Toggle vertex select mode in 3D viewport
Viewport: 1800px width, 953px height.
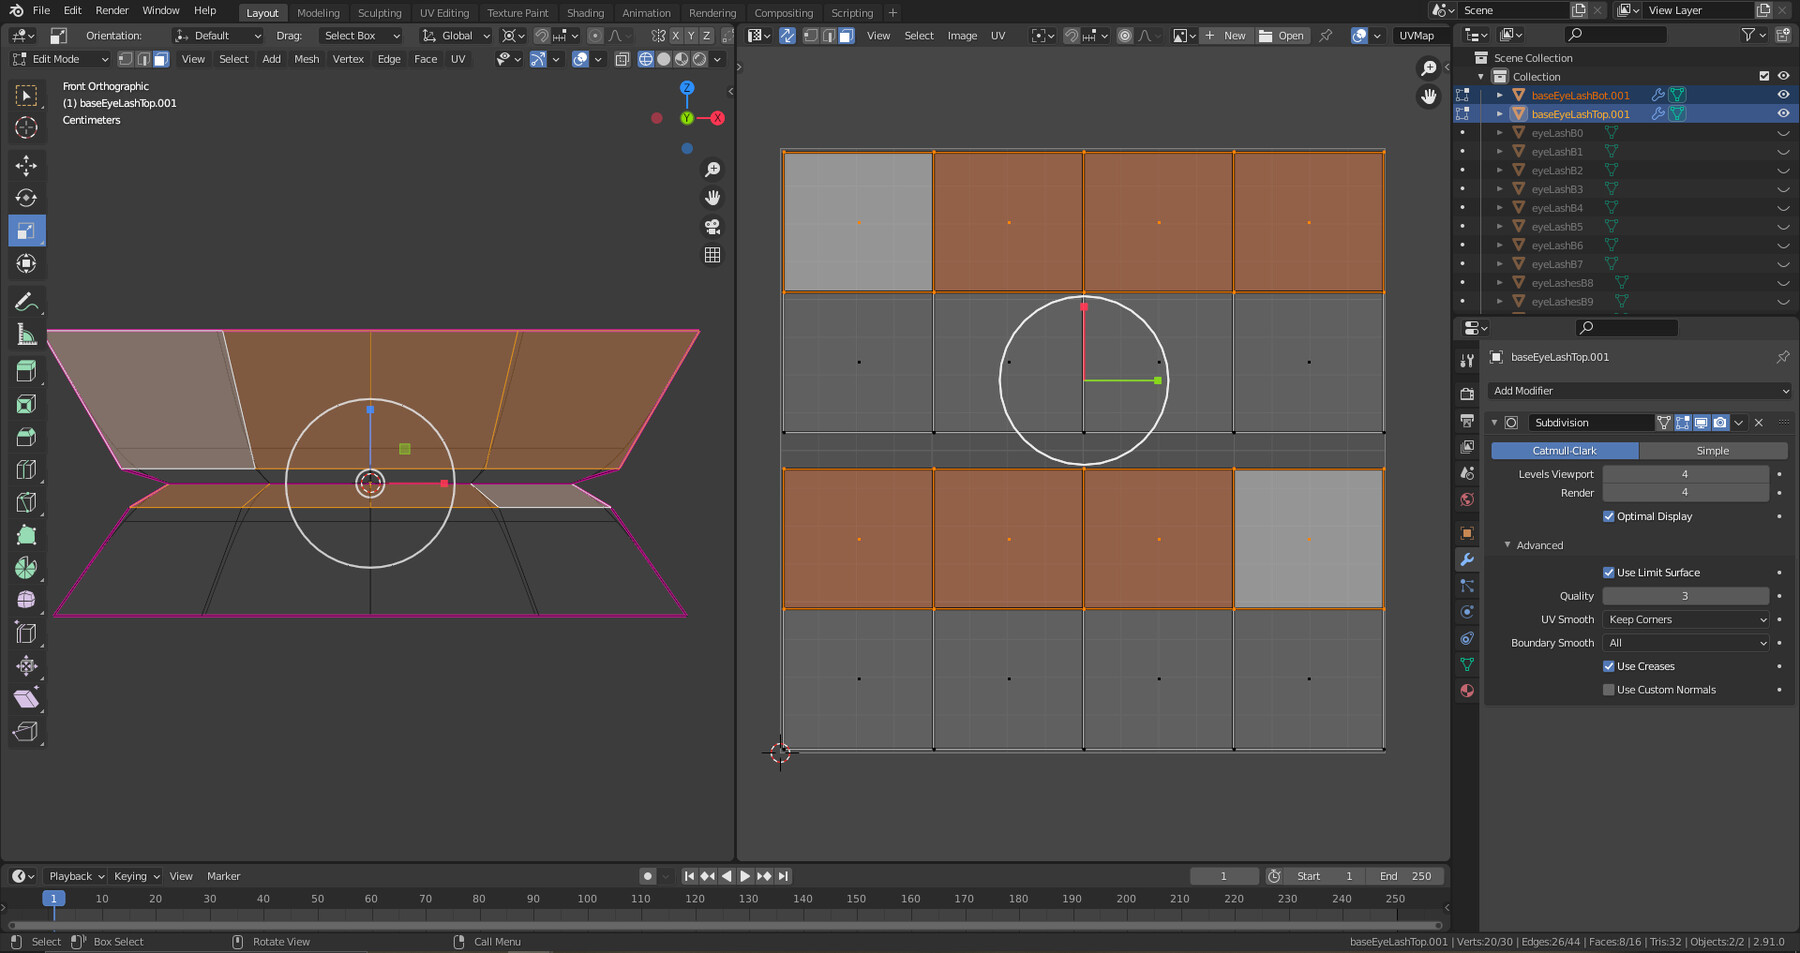click(x=125, y=59)
